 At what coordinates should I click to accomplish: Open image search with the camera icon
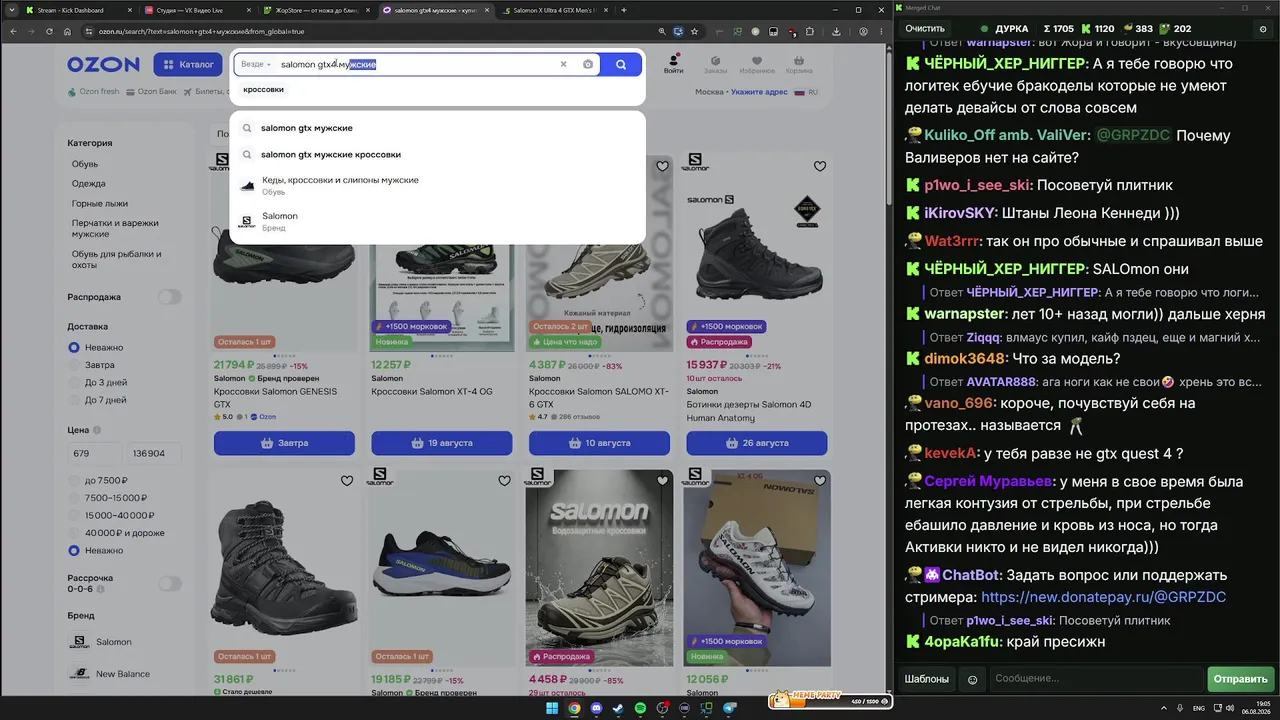coord(588,64)
